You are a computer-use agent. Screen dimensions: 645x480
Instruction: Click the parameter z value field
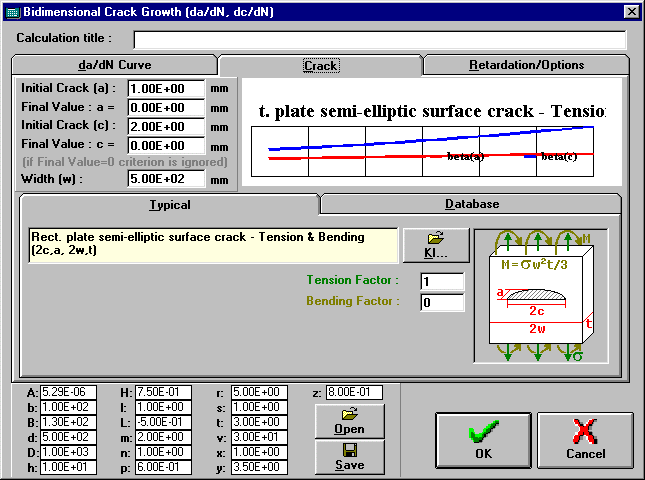click(x=352, y=393)
